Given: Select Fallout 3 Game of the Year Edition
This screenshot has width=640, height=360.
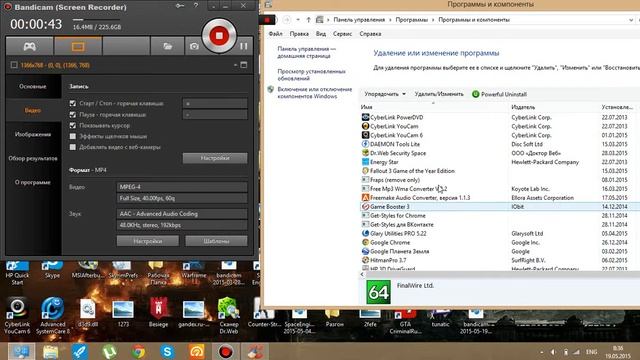Looking at the screenshot, I should click(x=412, y=171).
